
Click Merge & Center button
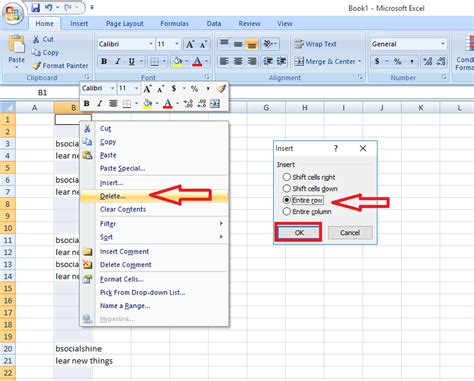[324, 61]
